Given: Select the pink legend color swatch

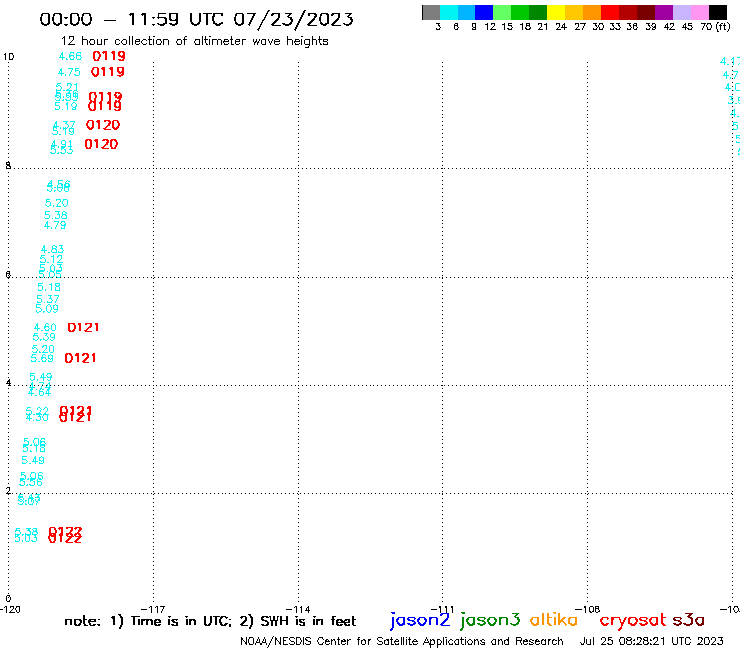Looking at the screenshot, I should [x=700, y=12].
